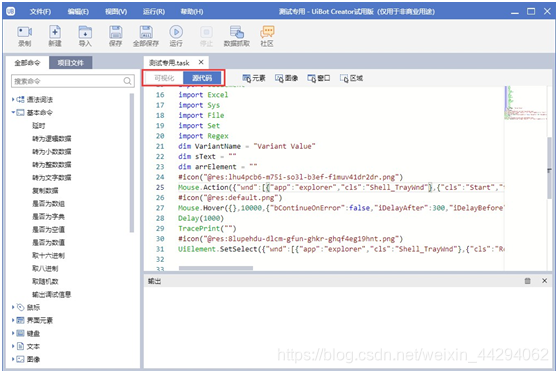Open the 帮助(H) menu
558x373 pixels.
pyautogui.click(x=192, y=12)
